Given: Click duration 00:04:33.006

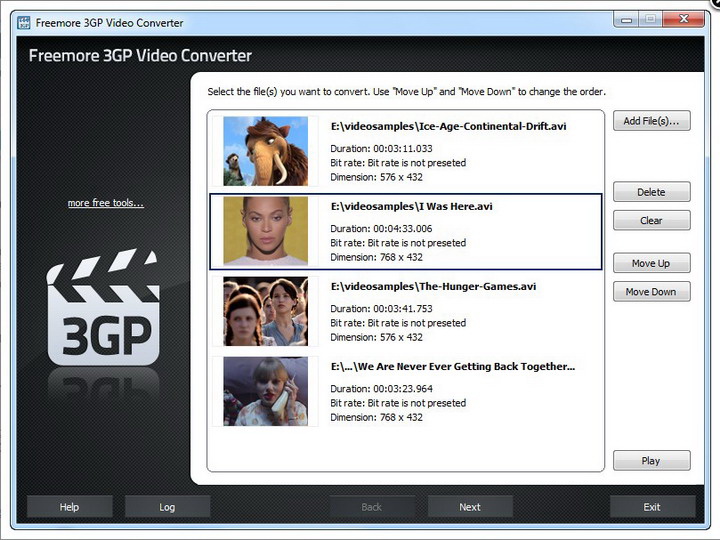Looking at the screenshot, I should click(x=381, y=229).
